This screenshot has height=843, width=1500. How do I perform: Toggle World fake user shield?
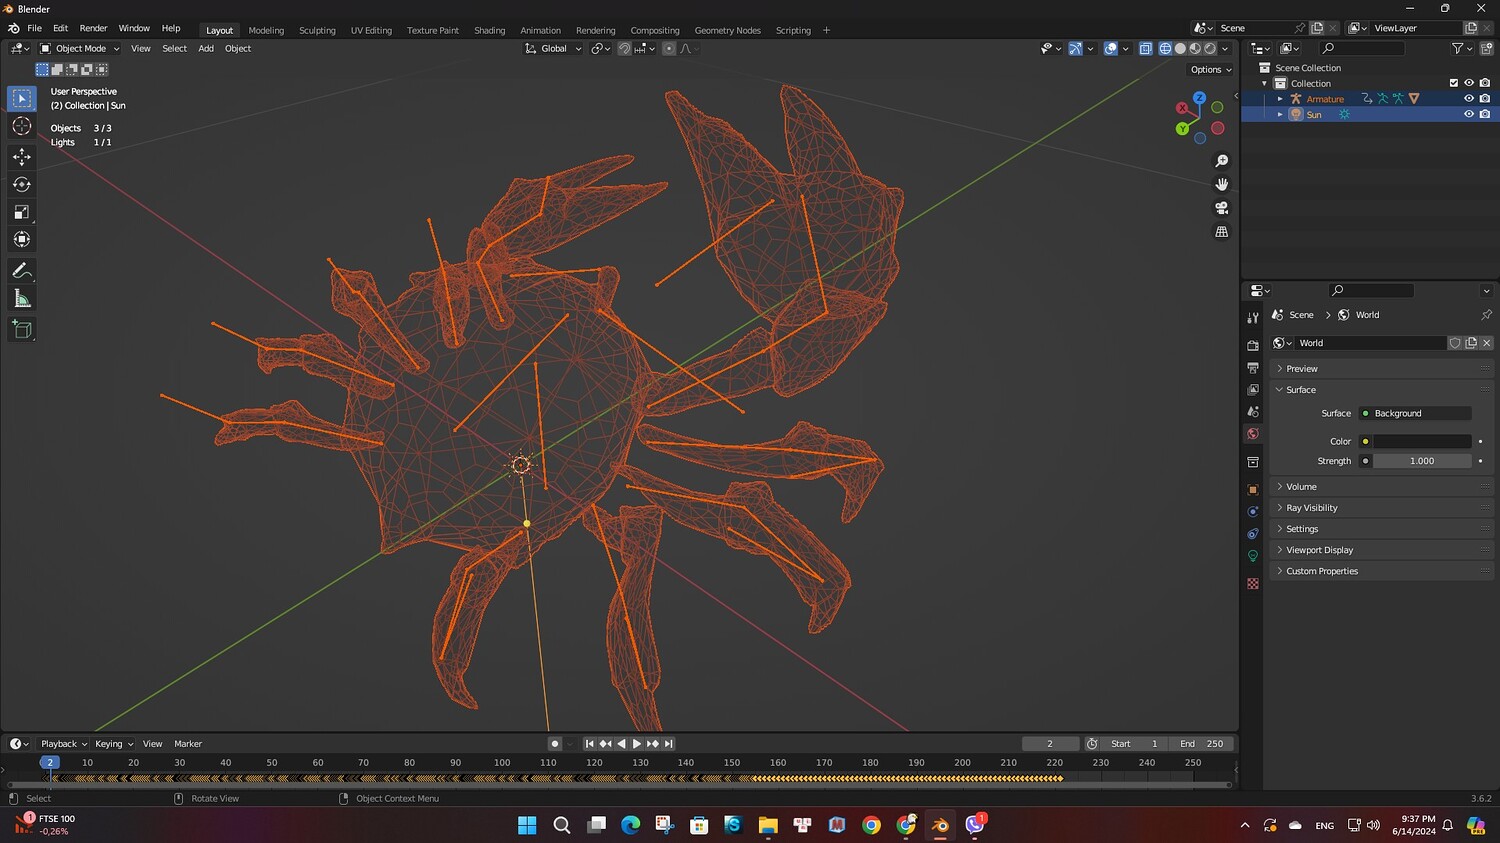1455,343
